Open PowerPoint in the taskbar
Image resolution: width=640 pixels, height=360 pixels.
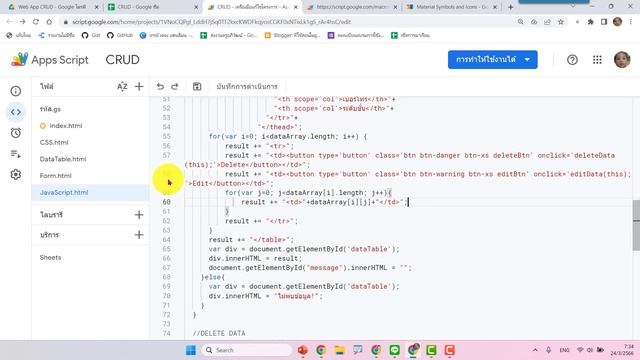[x=302, y=350]
